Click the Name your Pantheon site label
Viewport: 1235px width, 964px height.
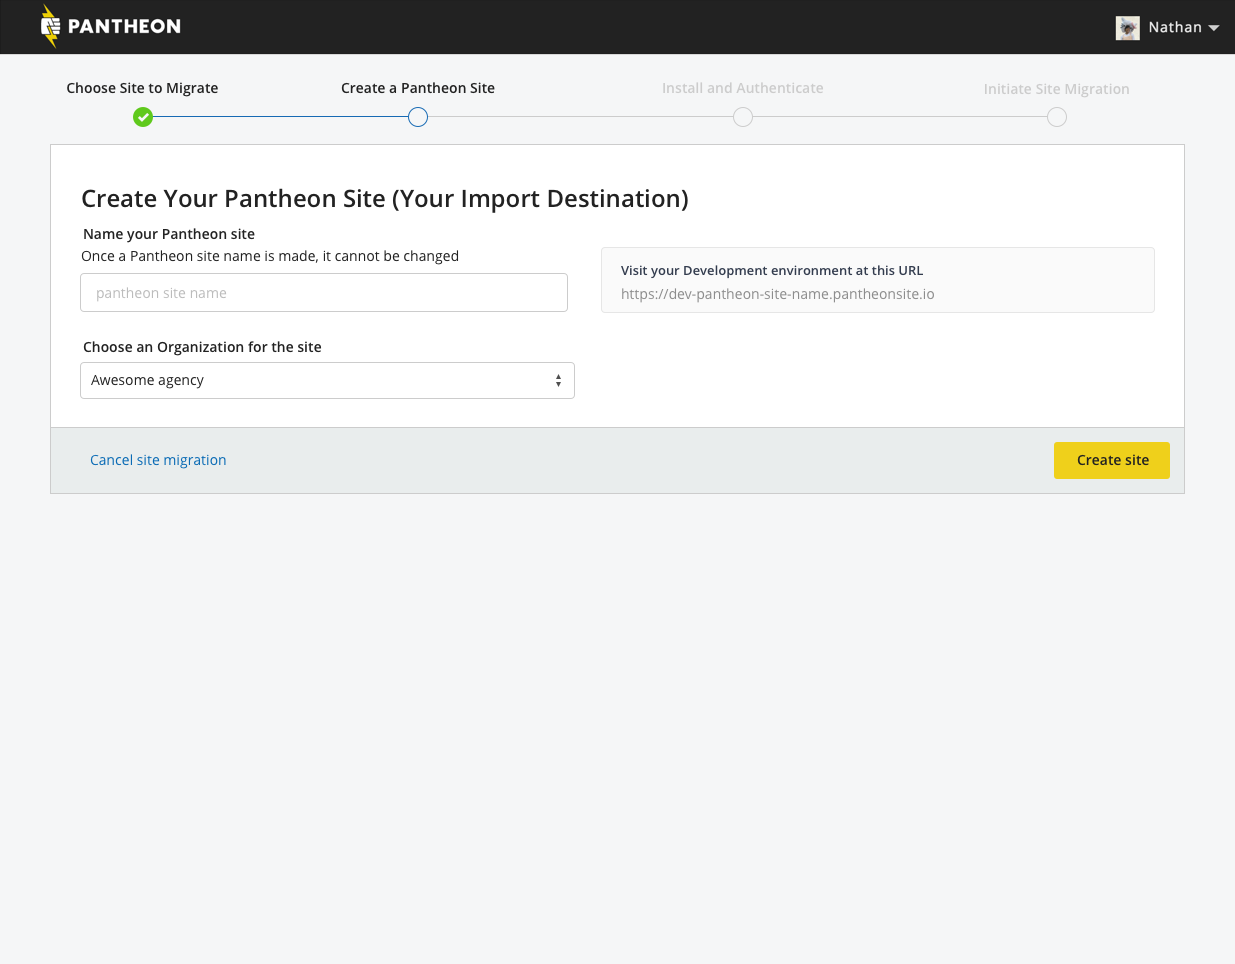click(x=169, y=234)
